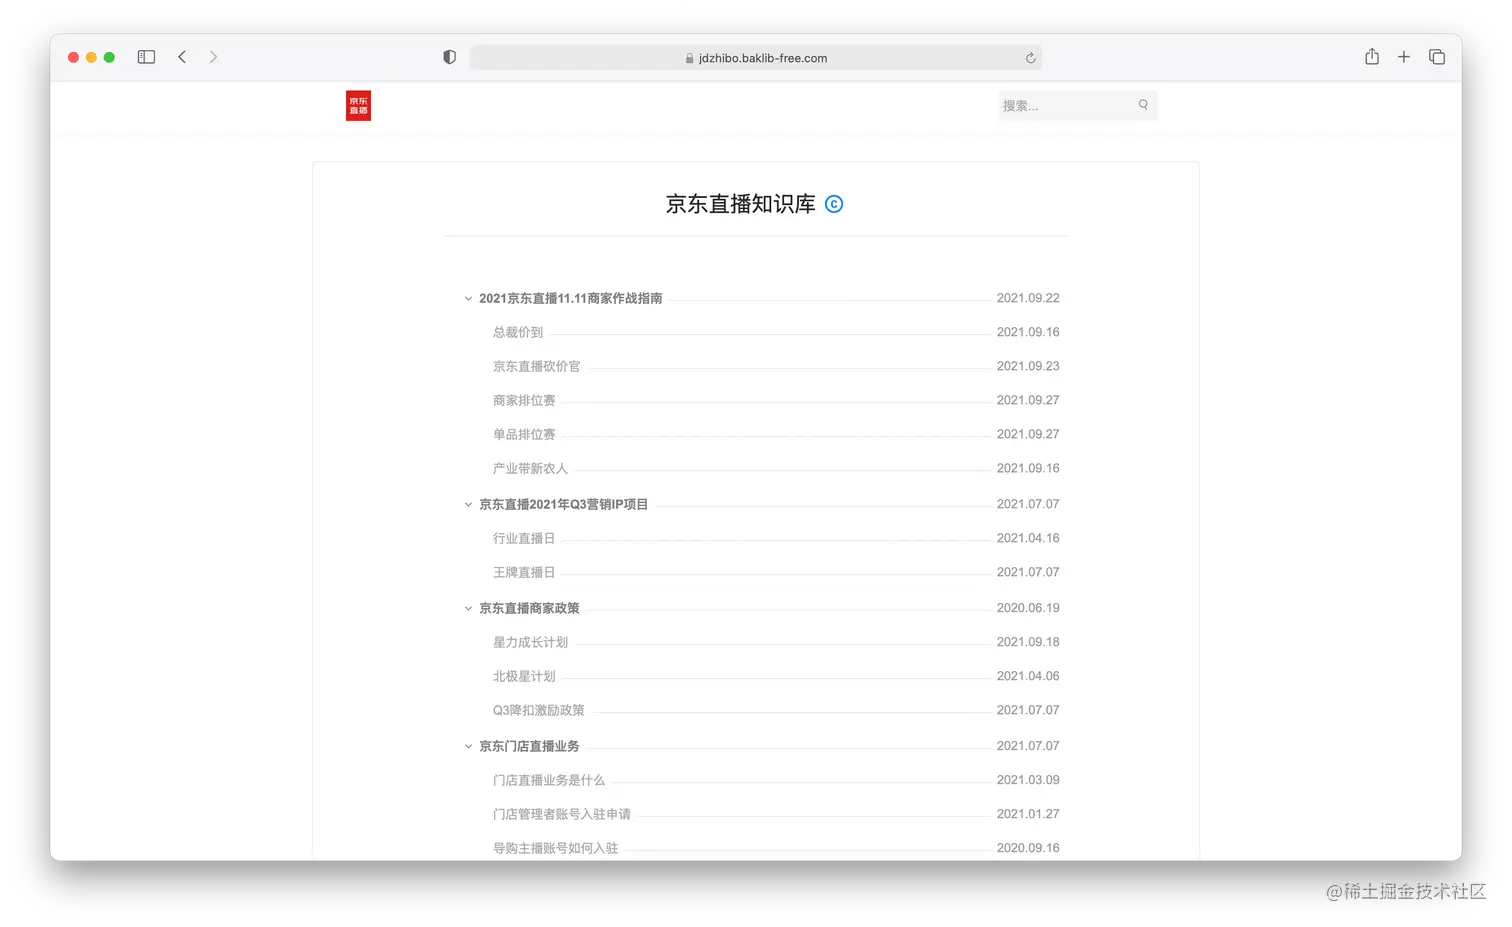The width and height of the screenshot is (1512, 927).
Task: Open the Q3降扣激励政策 article
Action: [x=538, y=710]
